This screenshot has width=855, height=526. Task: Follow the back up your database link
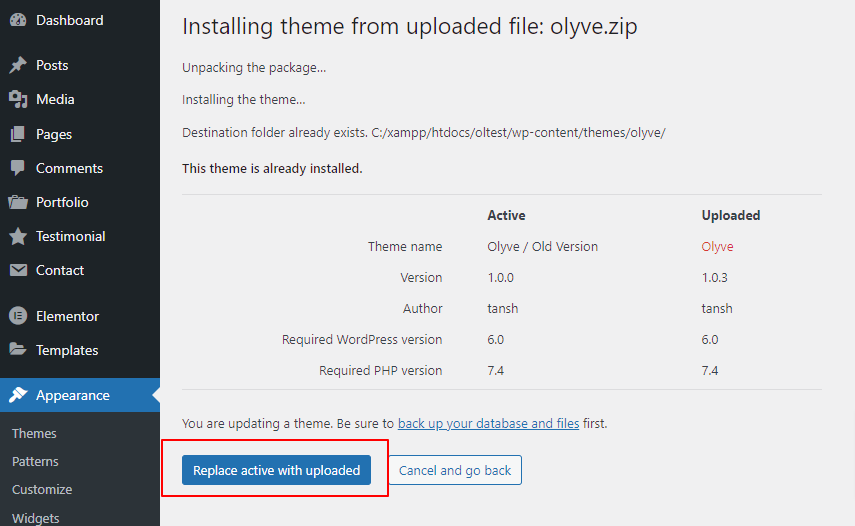[488, 423]
